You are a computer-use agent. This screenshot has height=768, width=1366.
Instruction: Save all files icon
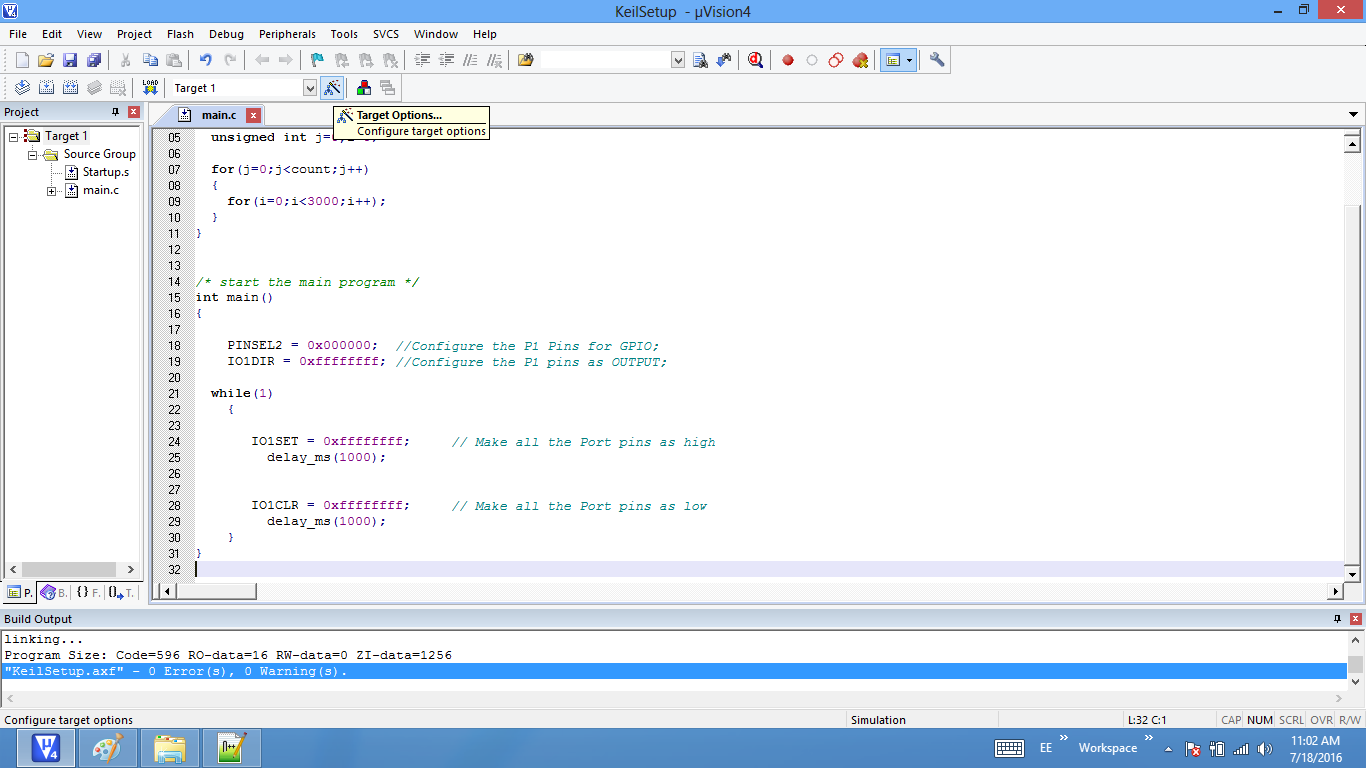[x=94, y=60]
